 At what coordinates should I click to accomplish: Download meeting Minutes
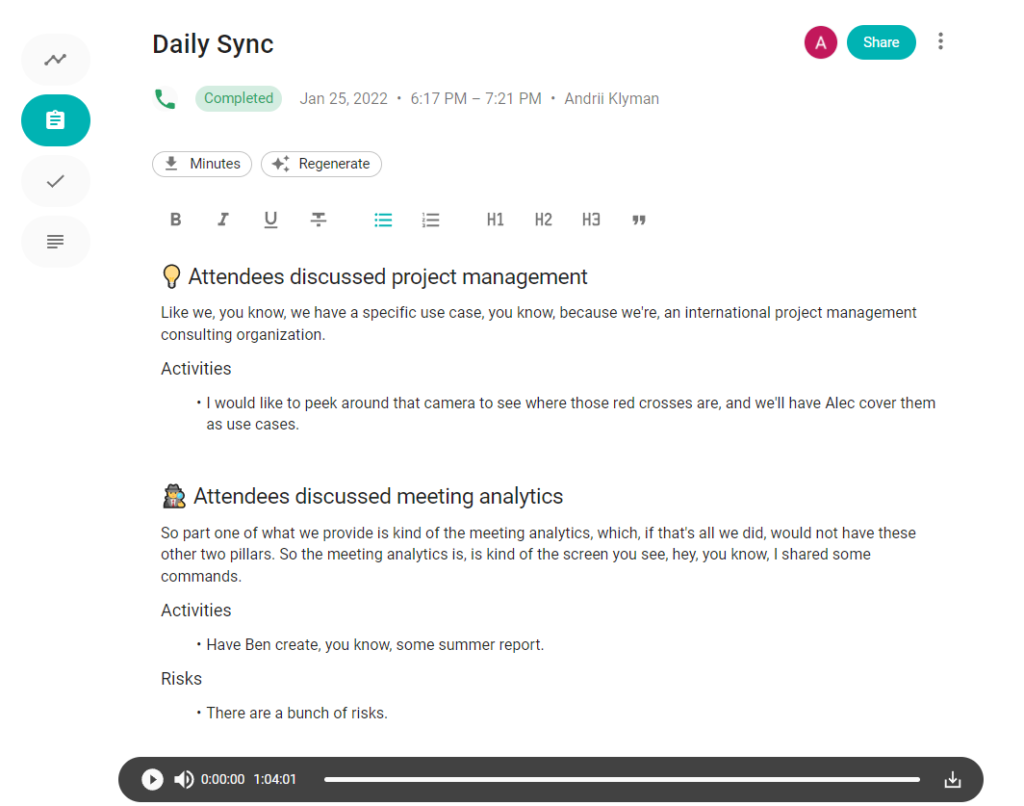tap(202, 164)
